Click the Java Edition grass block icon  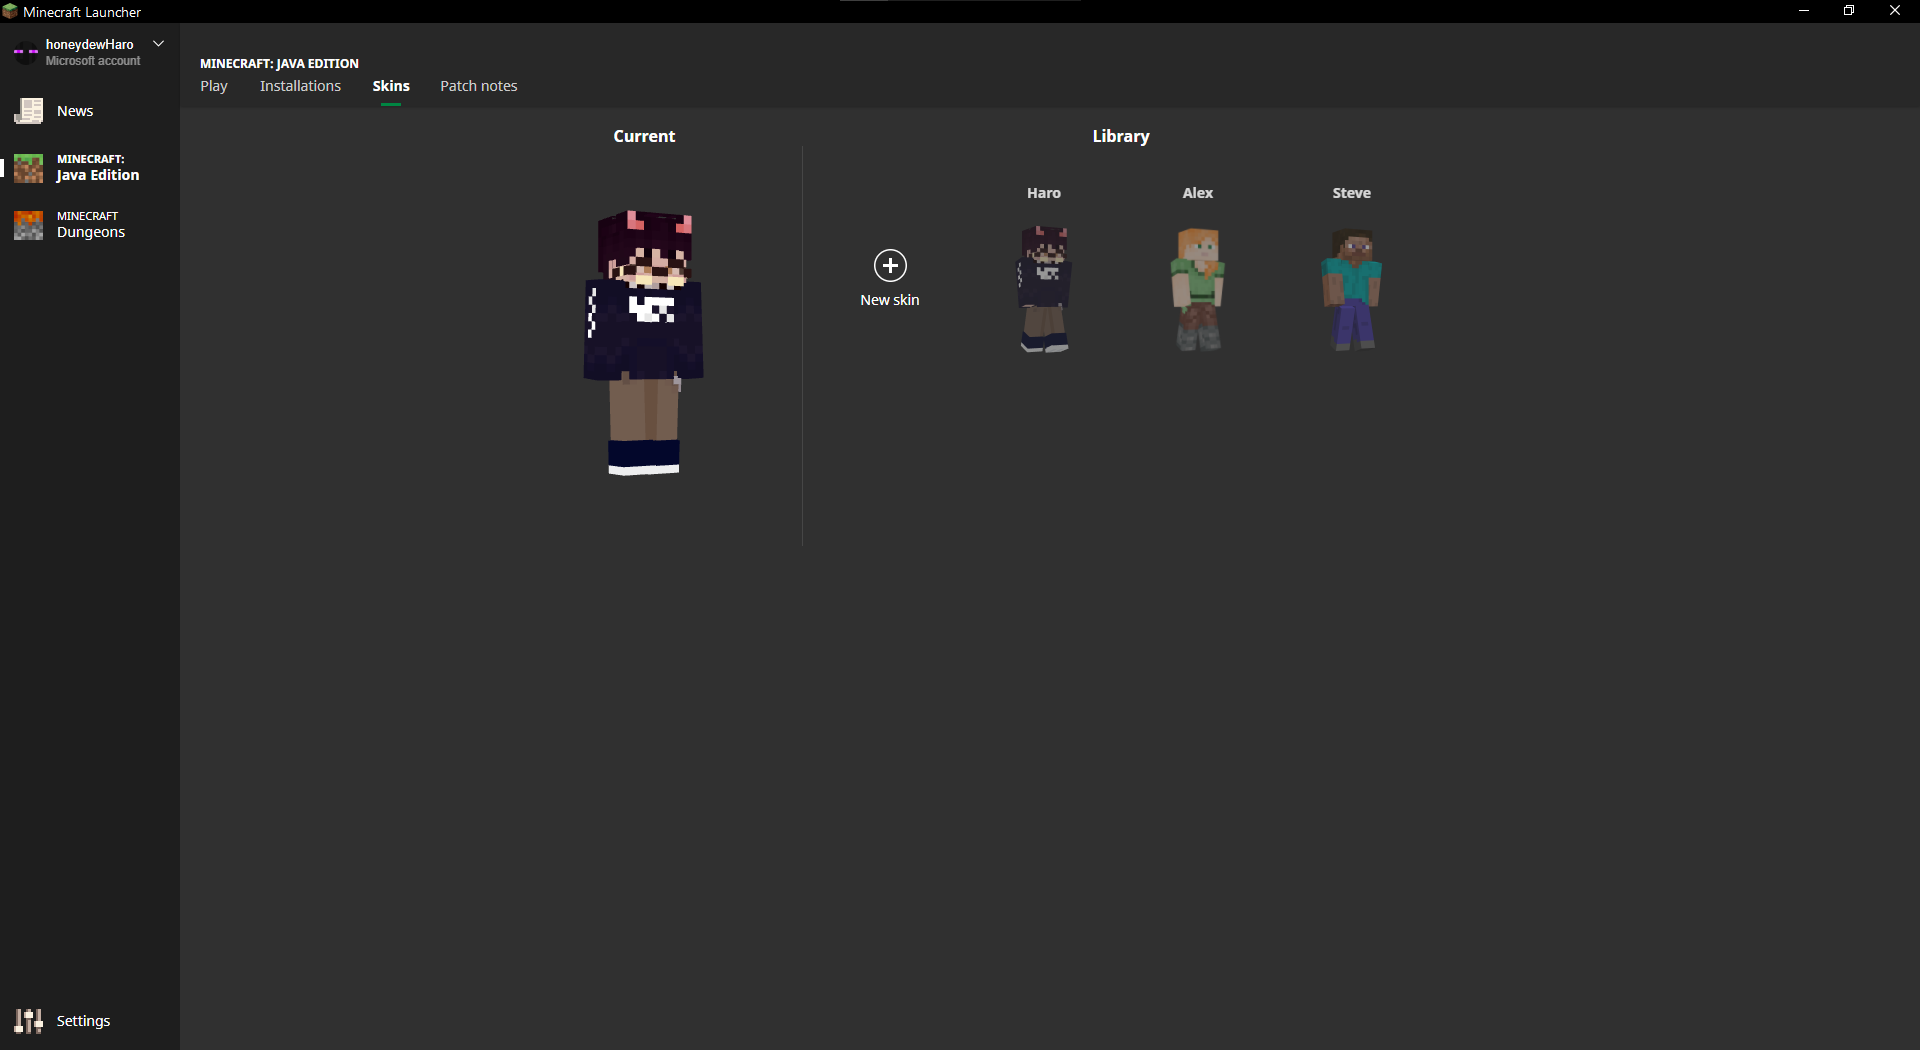(29, 168)
